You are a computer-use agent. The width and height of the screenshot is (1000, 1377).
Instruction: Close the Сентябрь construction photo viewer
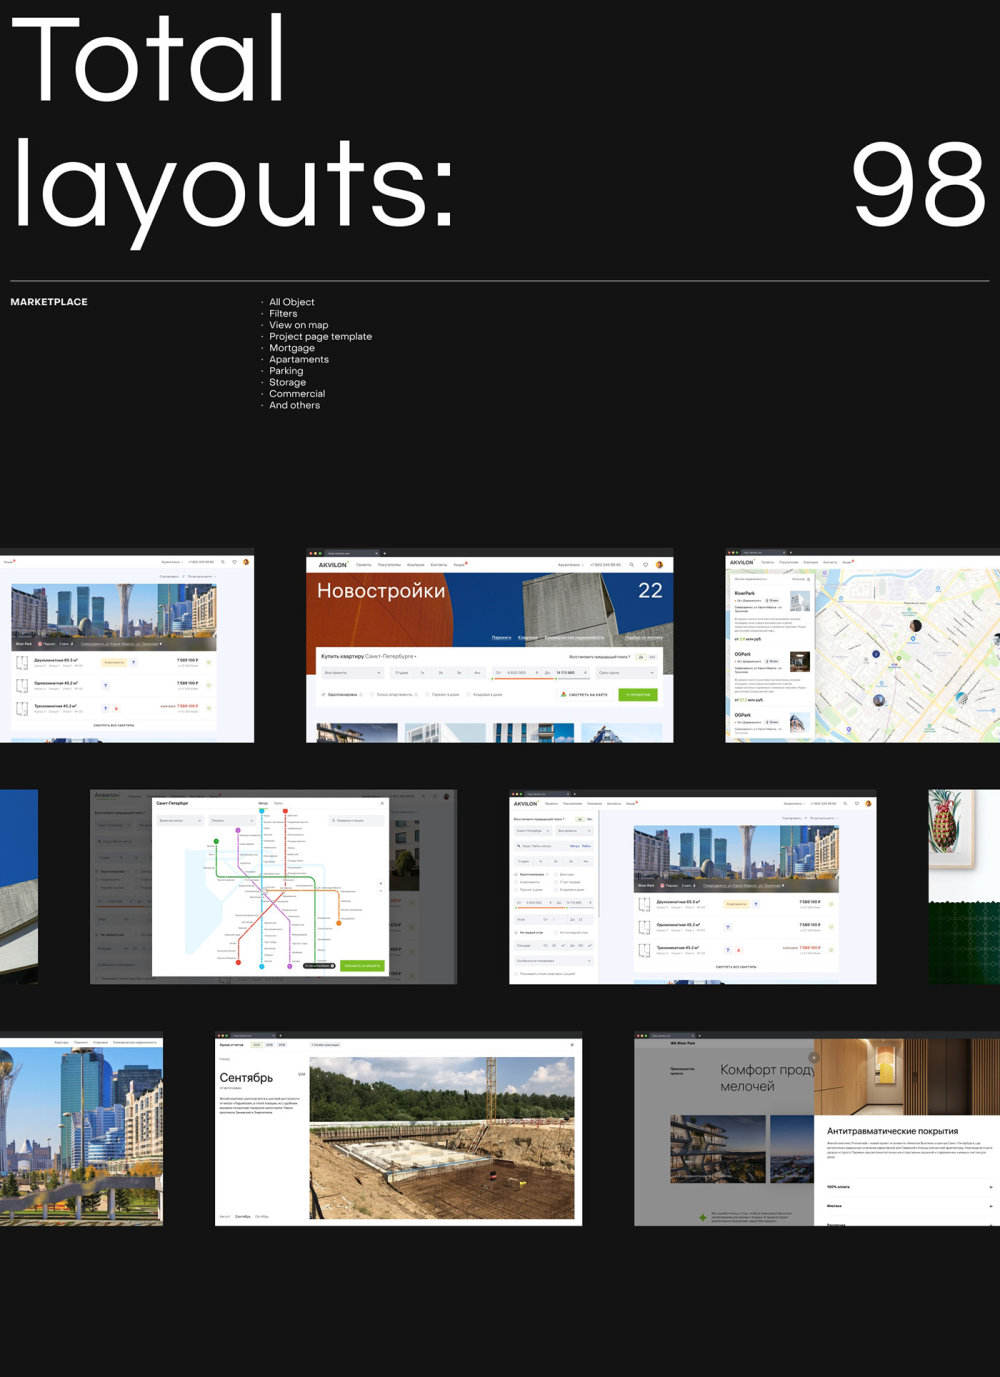tap(572, 1044)
